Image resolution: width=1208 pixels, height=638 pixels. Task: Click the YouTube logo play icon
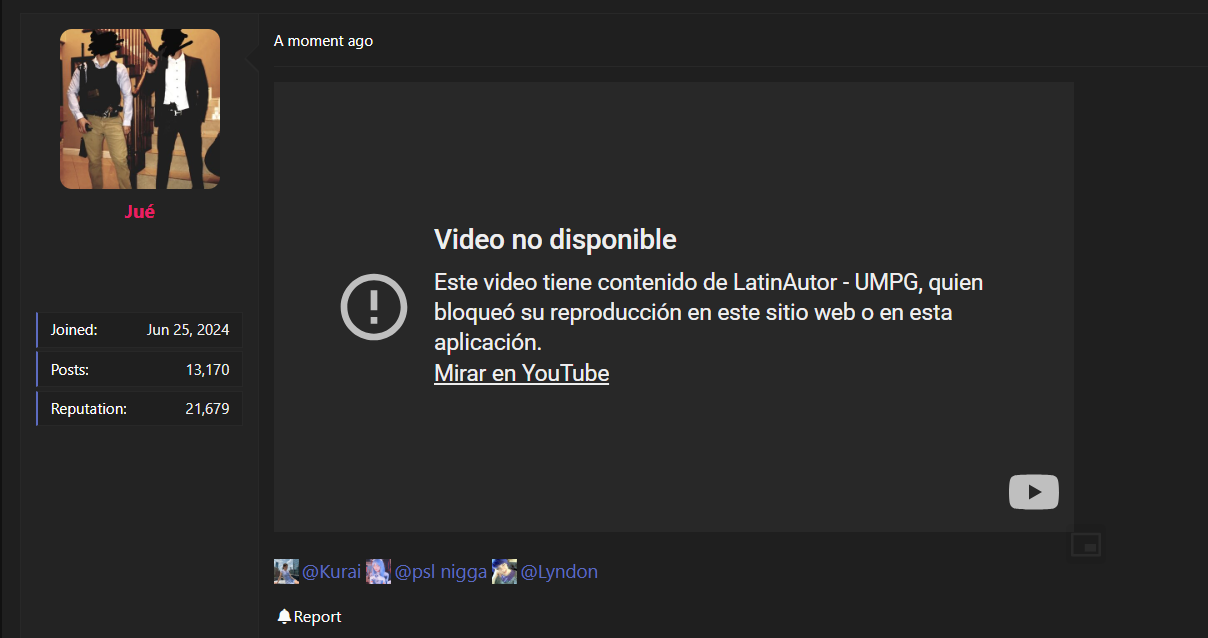tap(1034, 492)
